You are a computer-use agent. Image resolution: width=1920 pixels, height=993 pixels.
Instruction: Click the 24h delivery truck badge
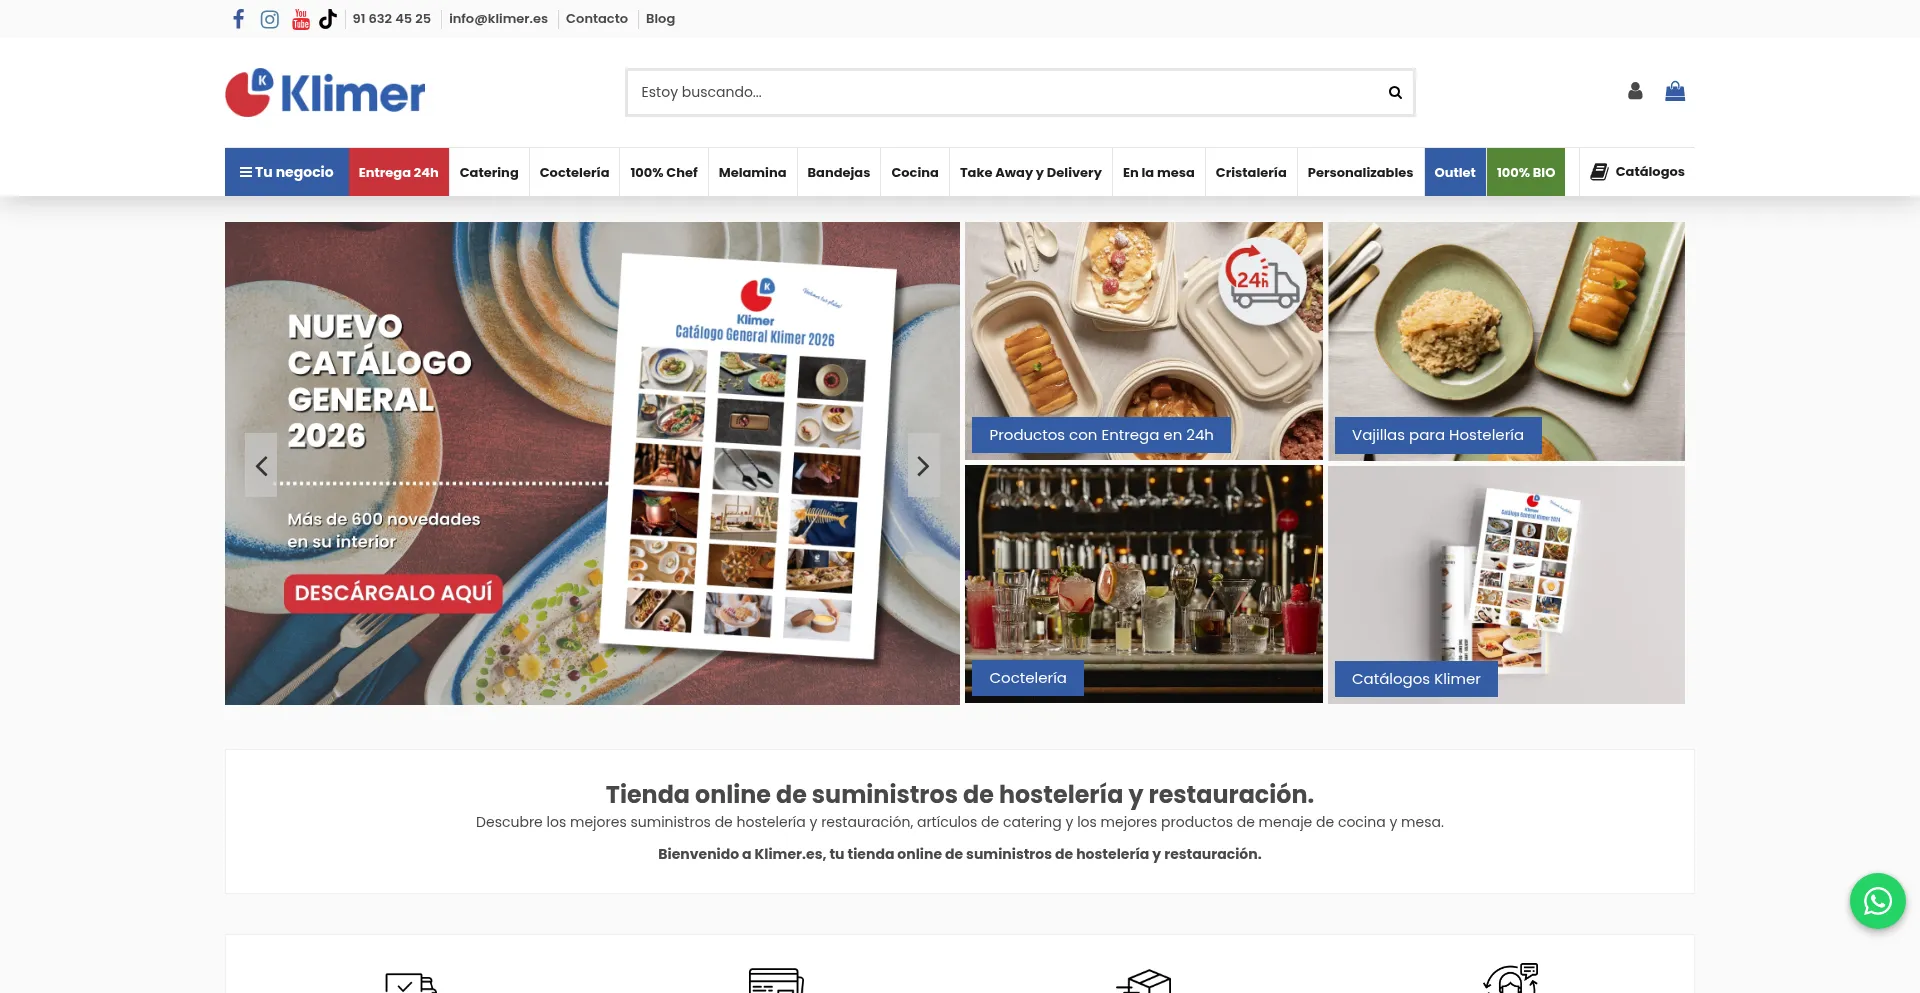coord(1262,281)
